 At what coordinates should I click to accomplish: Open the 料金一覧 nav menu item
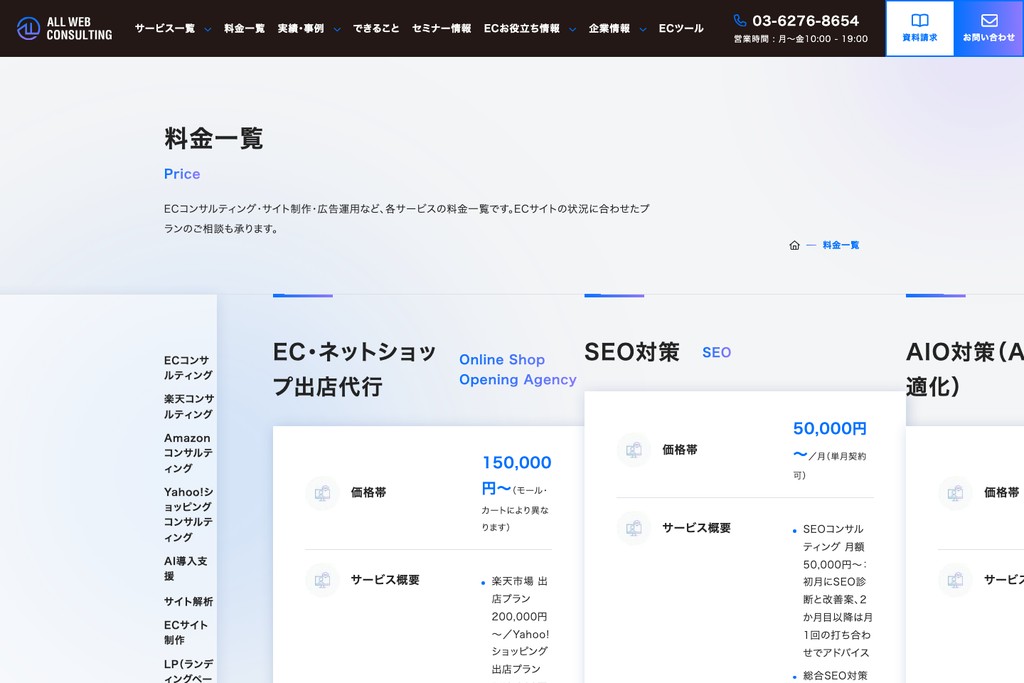point(244,28)
